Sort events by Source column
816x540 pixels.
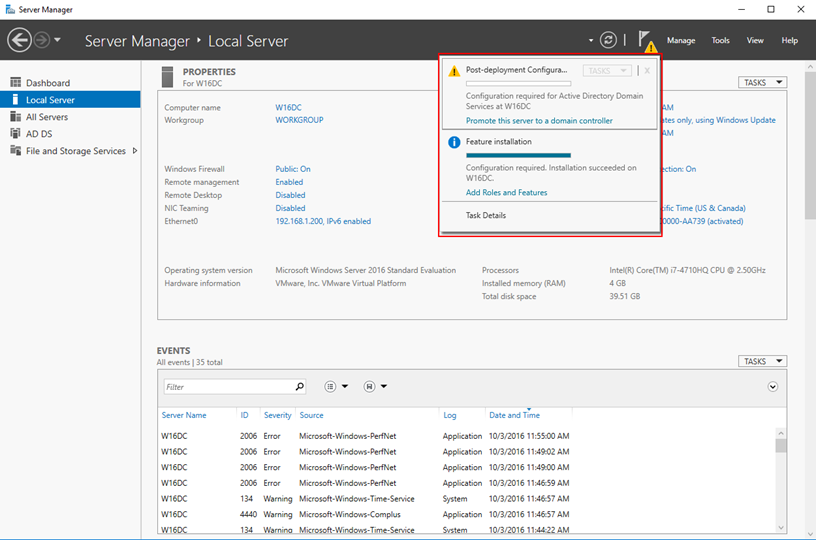311,415
